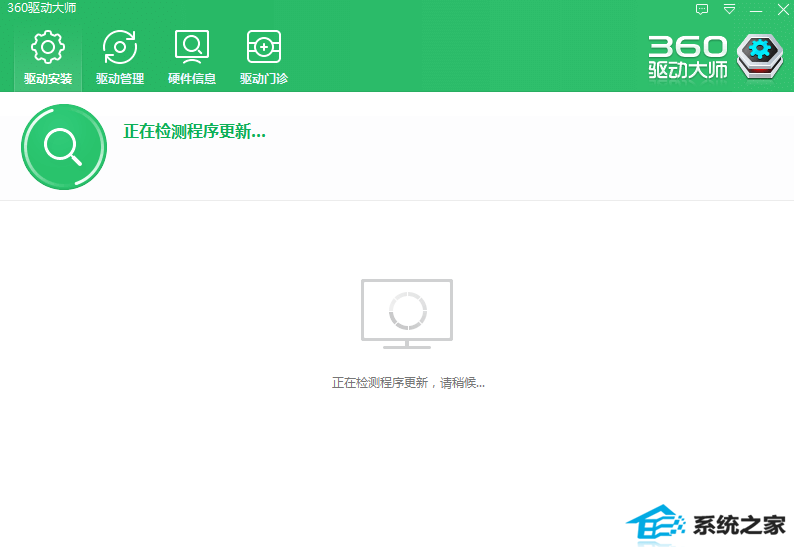The image size is (794, 552).
Task: Click the green heading 正在检测程序更新...
Action: pos(194,131)
